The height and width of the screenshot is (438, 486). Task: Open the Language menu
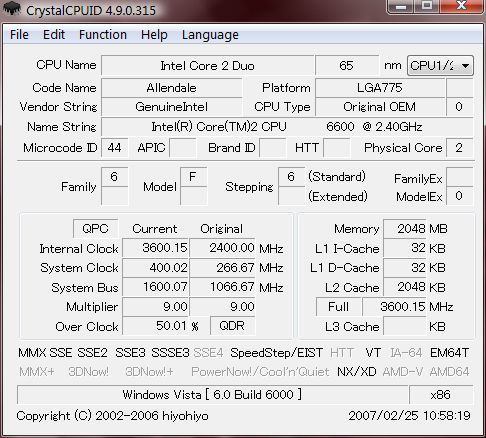tap(210, 35)
